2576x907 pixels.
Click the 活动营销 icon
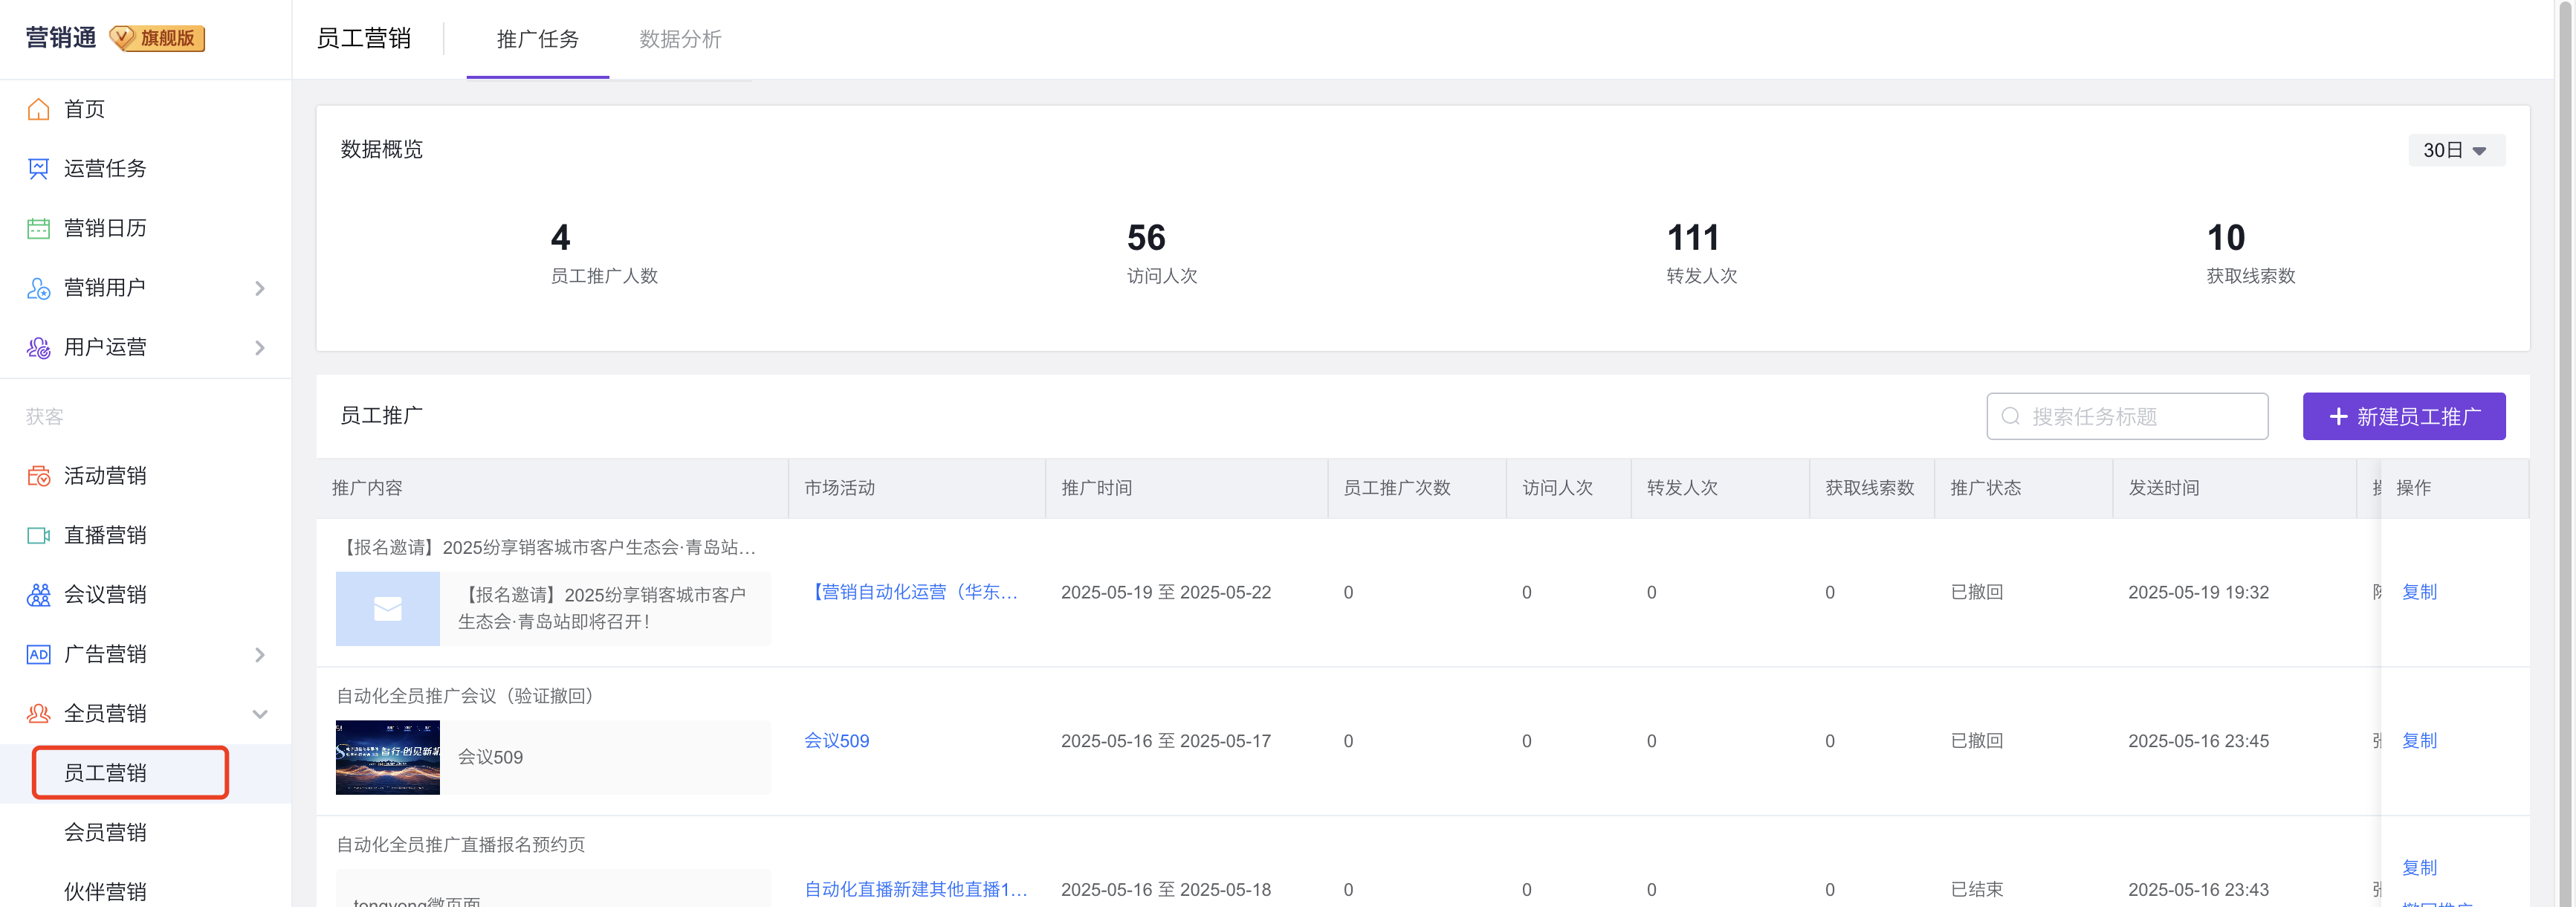pos(38,476)
